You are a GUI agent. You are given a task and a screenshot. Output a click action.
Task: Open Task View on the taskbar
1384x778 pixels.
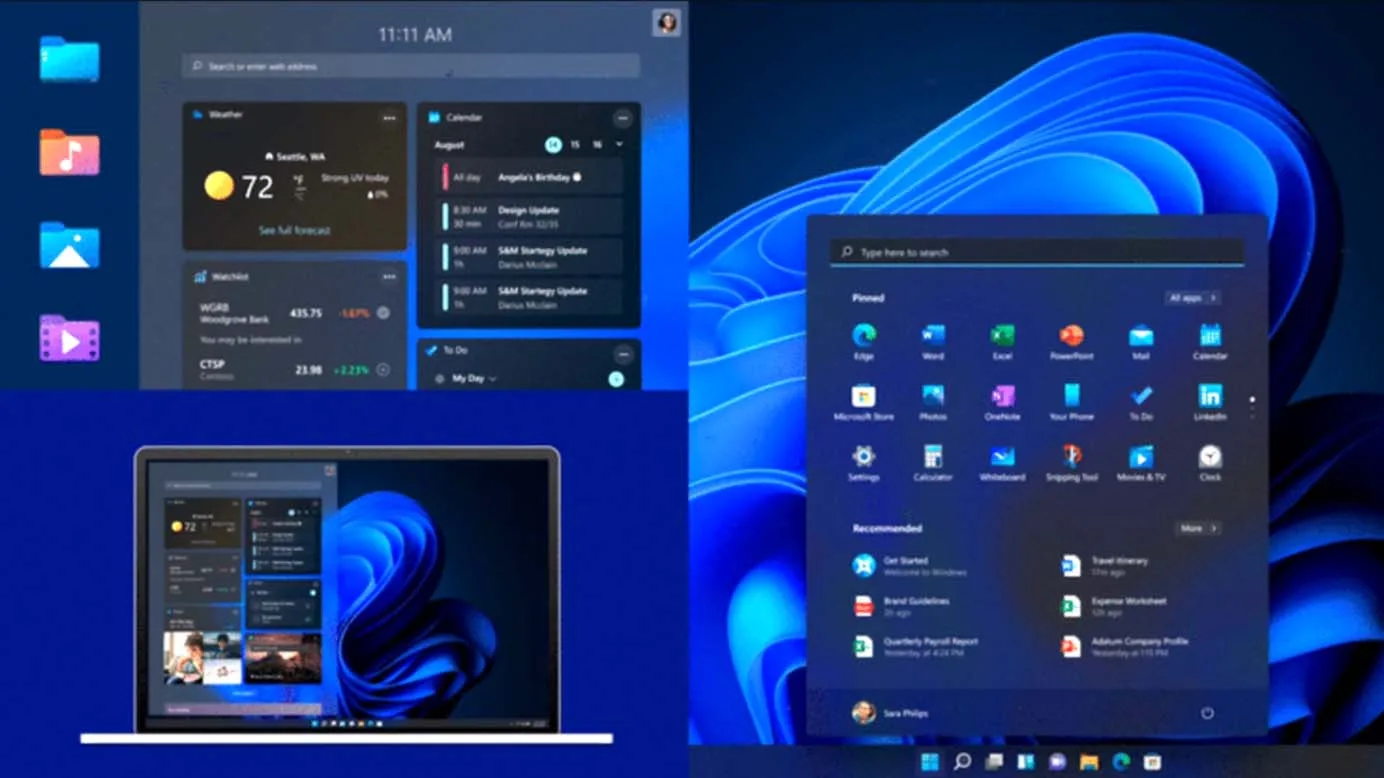click(x=994, y=762)
